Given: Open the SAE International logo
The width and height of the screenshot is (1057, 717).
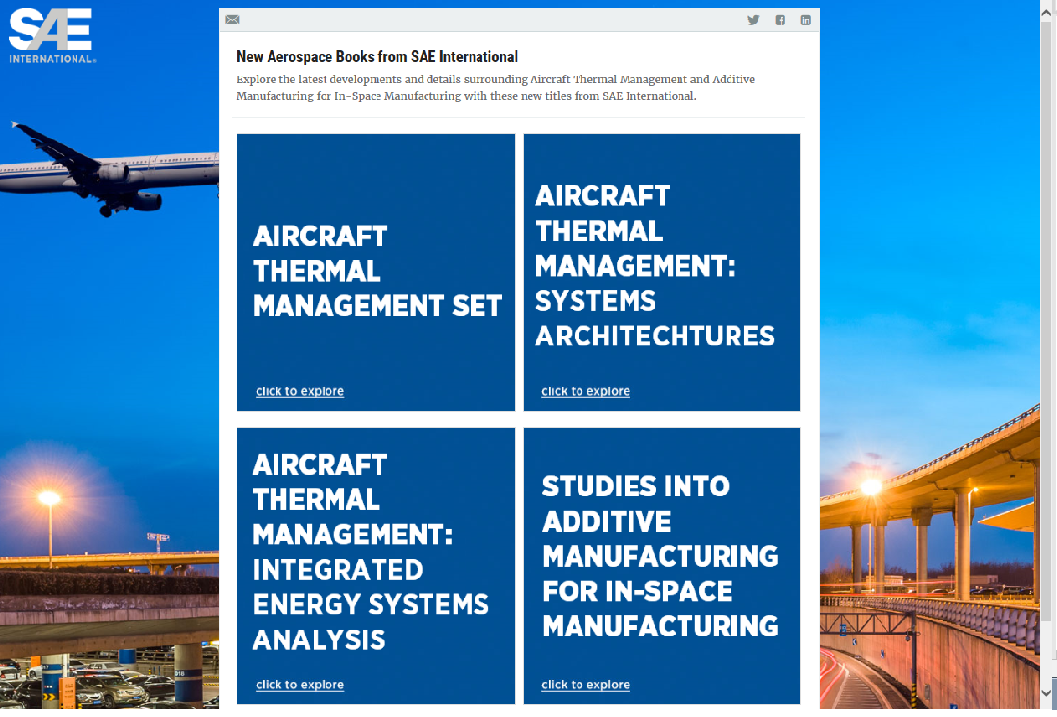Looking at the screenshot, I should click(x=51, y=36).
